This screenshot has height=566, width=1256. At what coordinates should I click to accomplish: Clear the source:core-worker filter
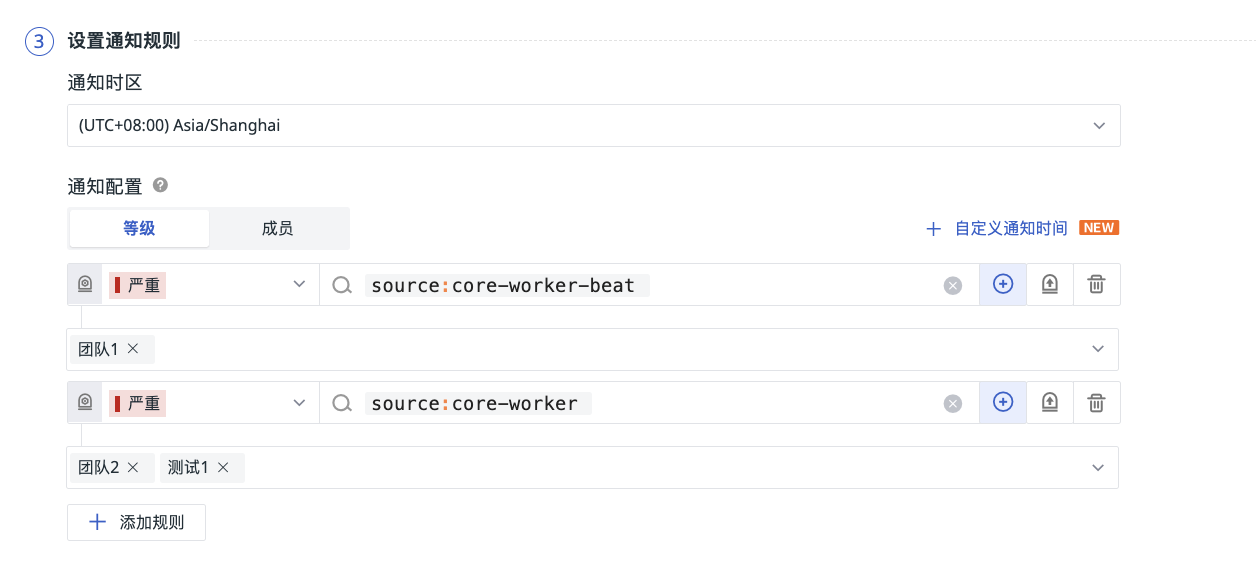(x=953, y=404)
